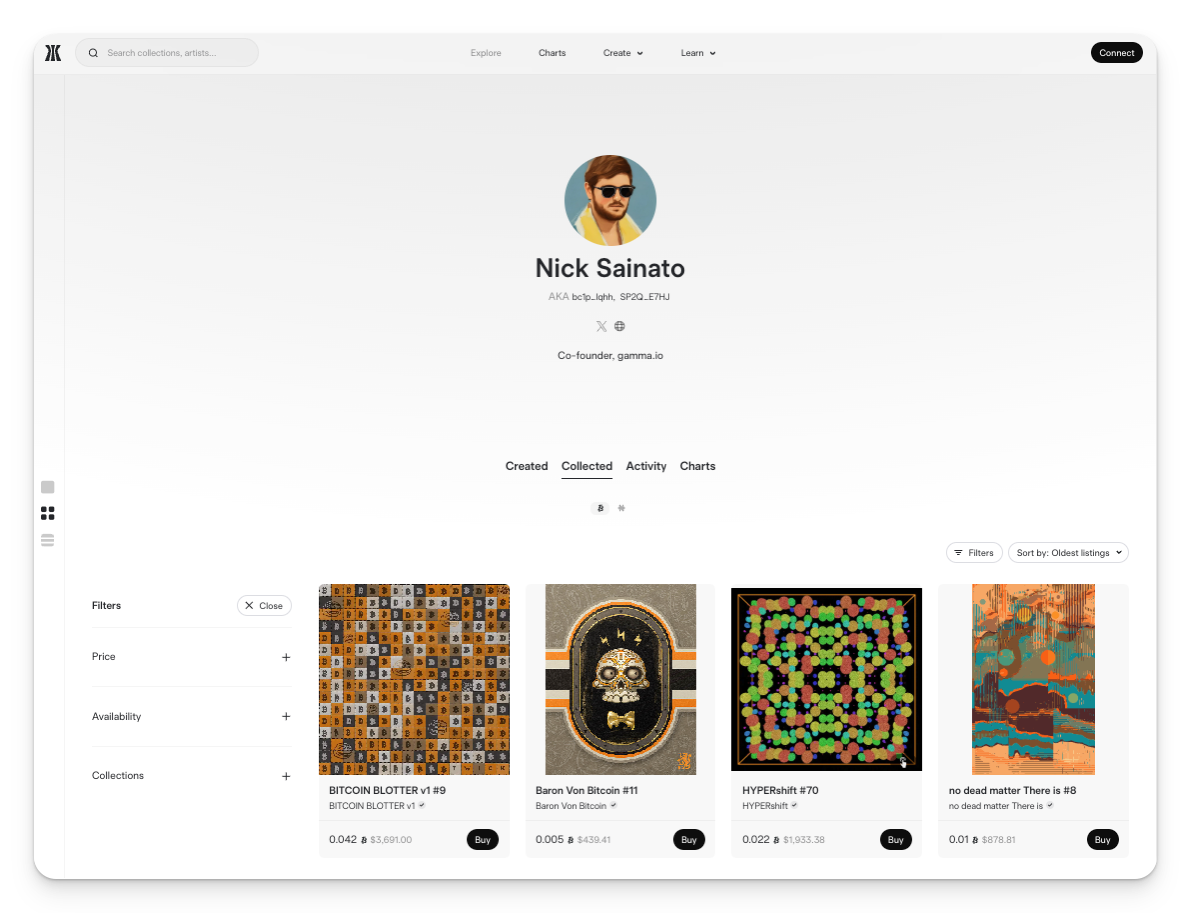The height and width of the screenshot is (913, 1191).
Task: Select the grid view layout icon
Action: [48, 513]
